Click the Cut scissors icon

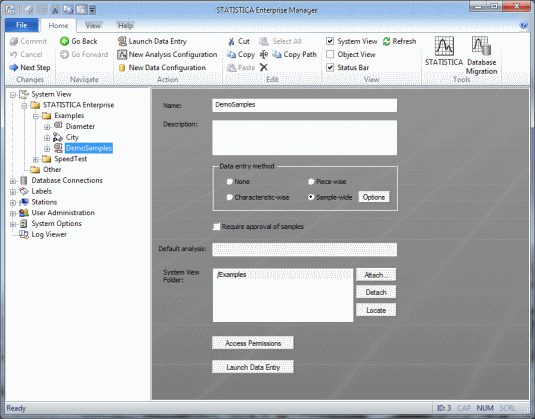[231, 41]
